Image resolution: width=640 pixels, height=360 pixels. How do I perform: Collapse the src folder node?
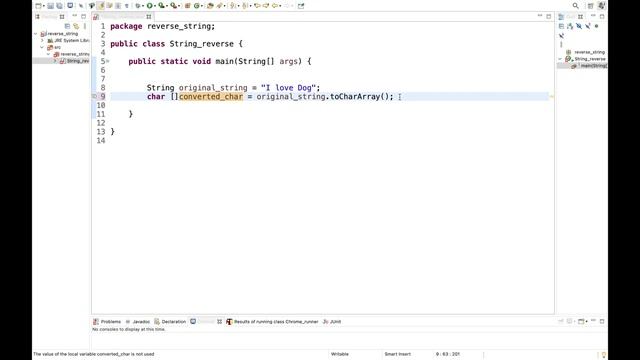[x=42, y=47]
